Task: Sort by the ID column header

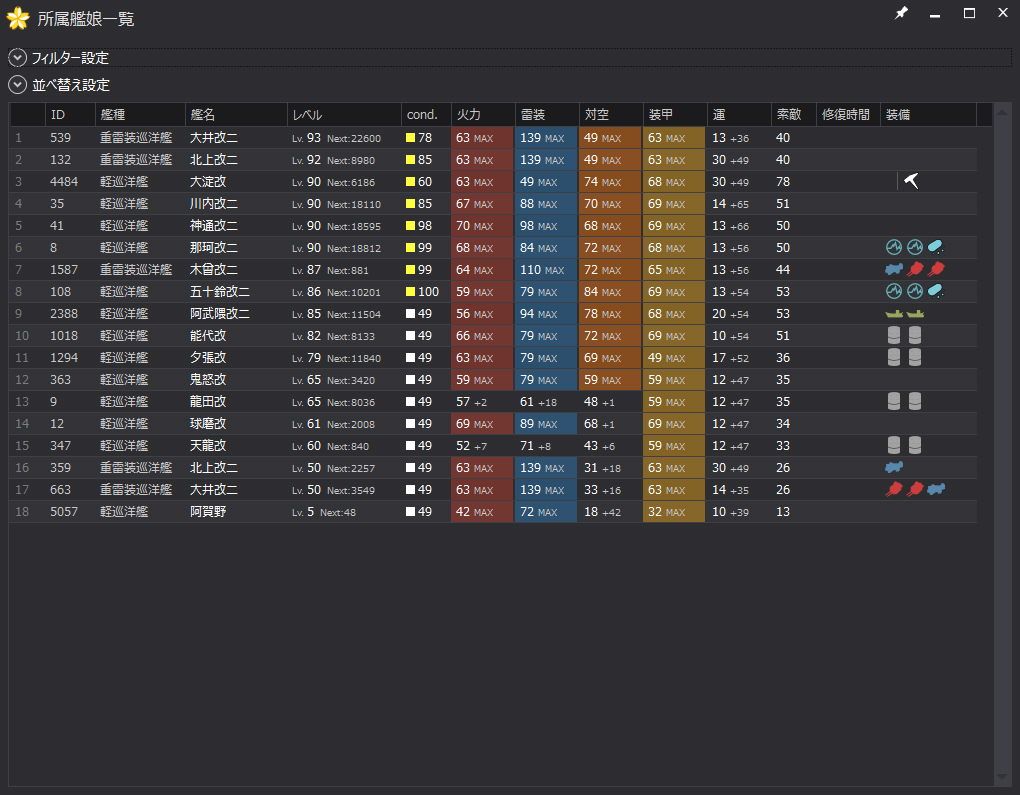Action: coord(70,115)
